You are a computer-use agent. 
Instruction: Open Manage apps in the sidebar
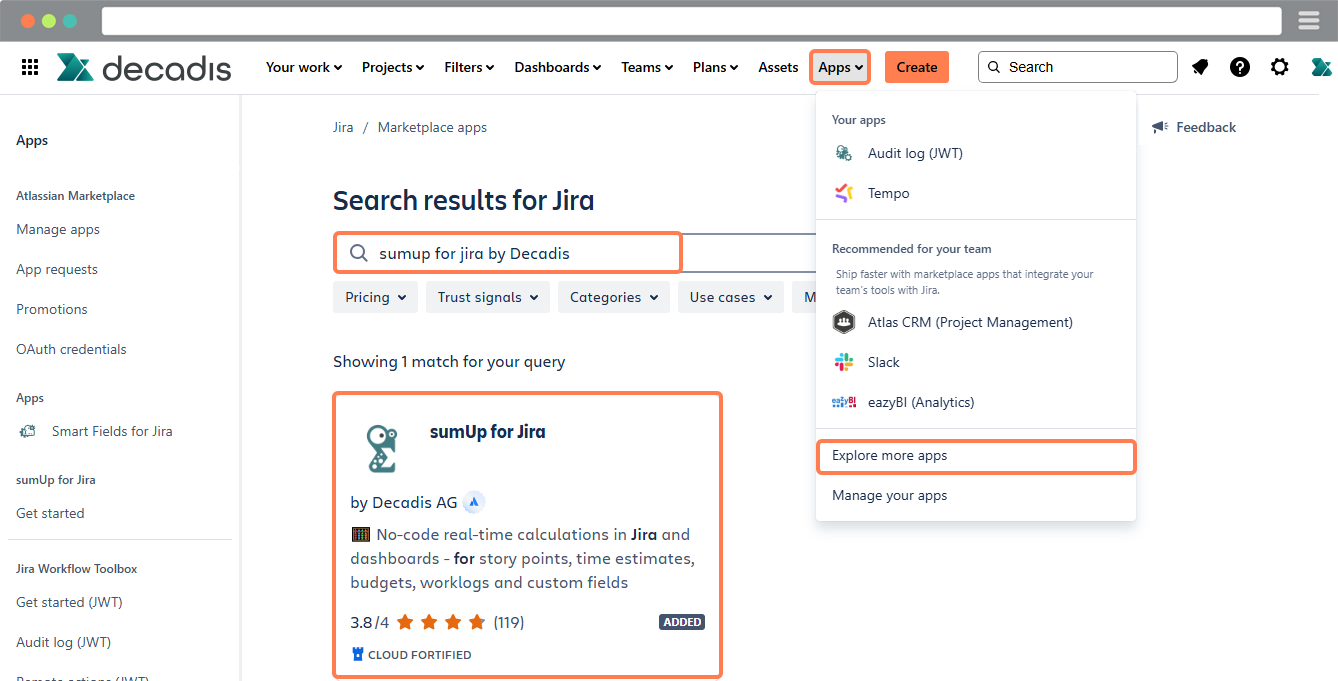coord(58,229)
